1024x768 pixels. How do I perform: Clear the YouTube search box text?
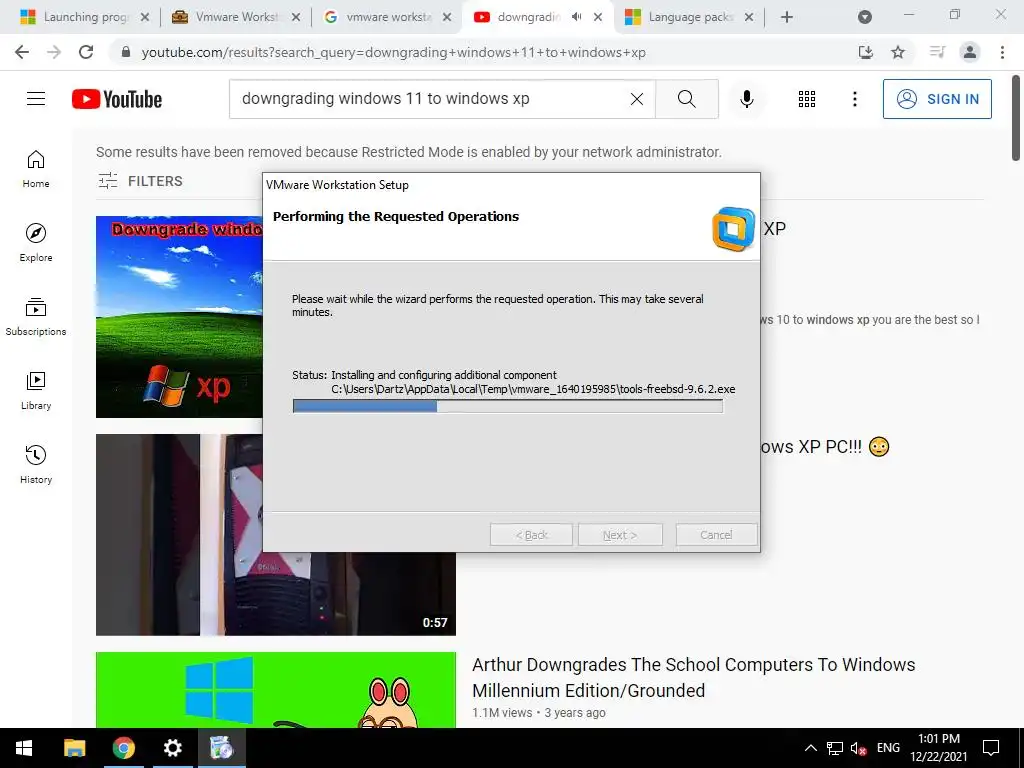[637, 99]
